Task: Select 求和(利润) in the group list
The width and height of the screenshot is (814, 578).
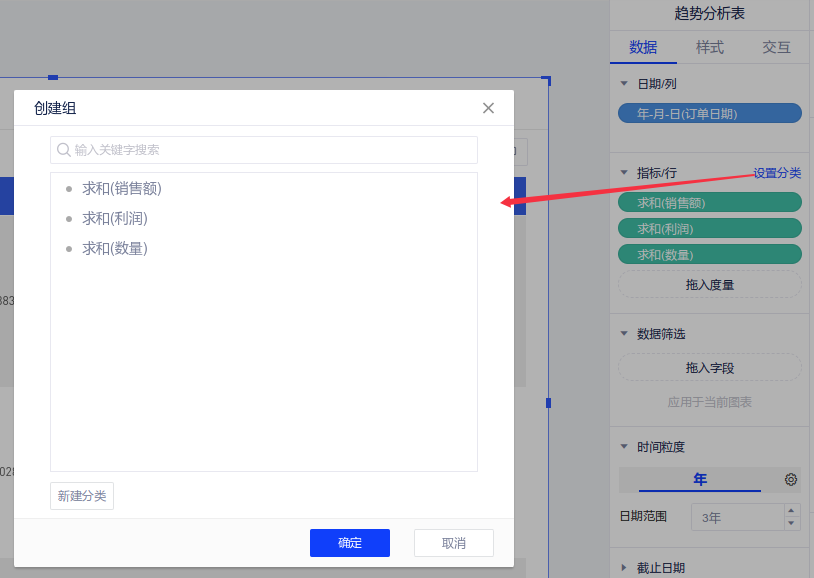Action: [114, 218]
